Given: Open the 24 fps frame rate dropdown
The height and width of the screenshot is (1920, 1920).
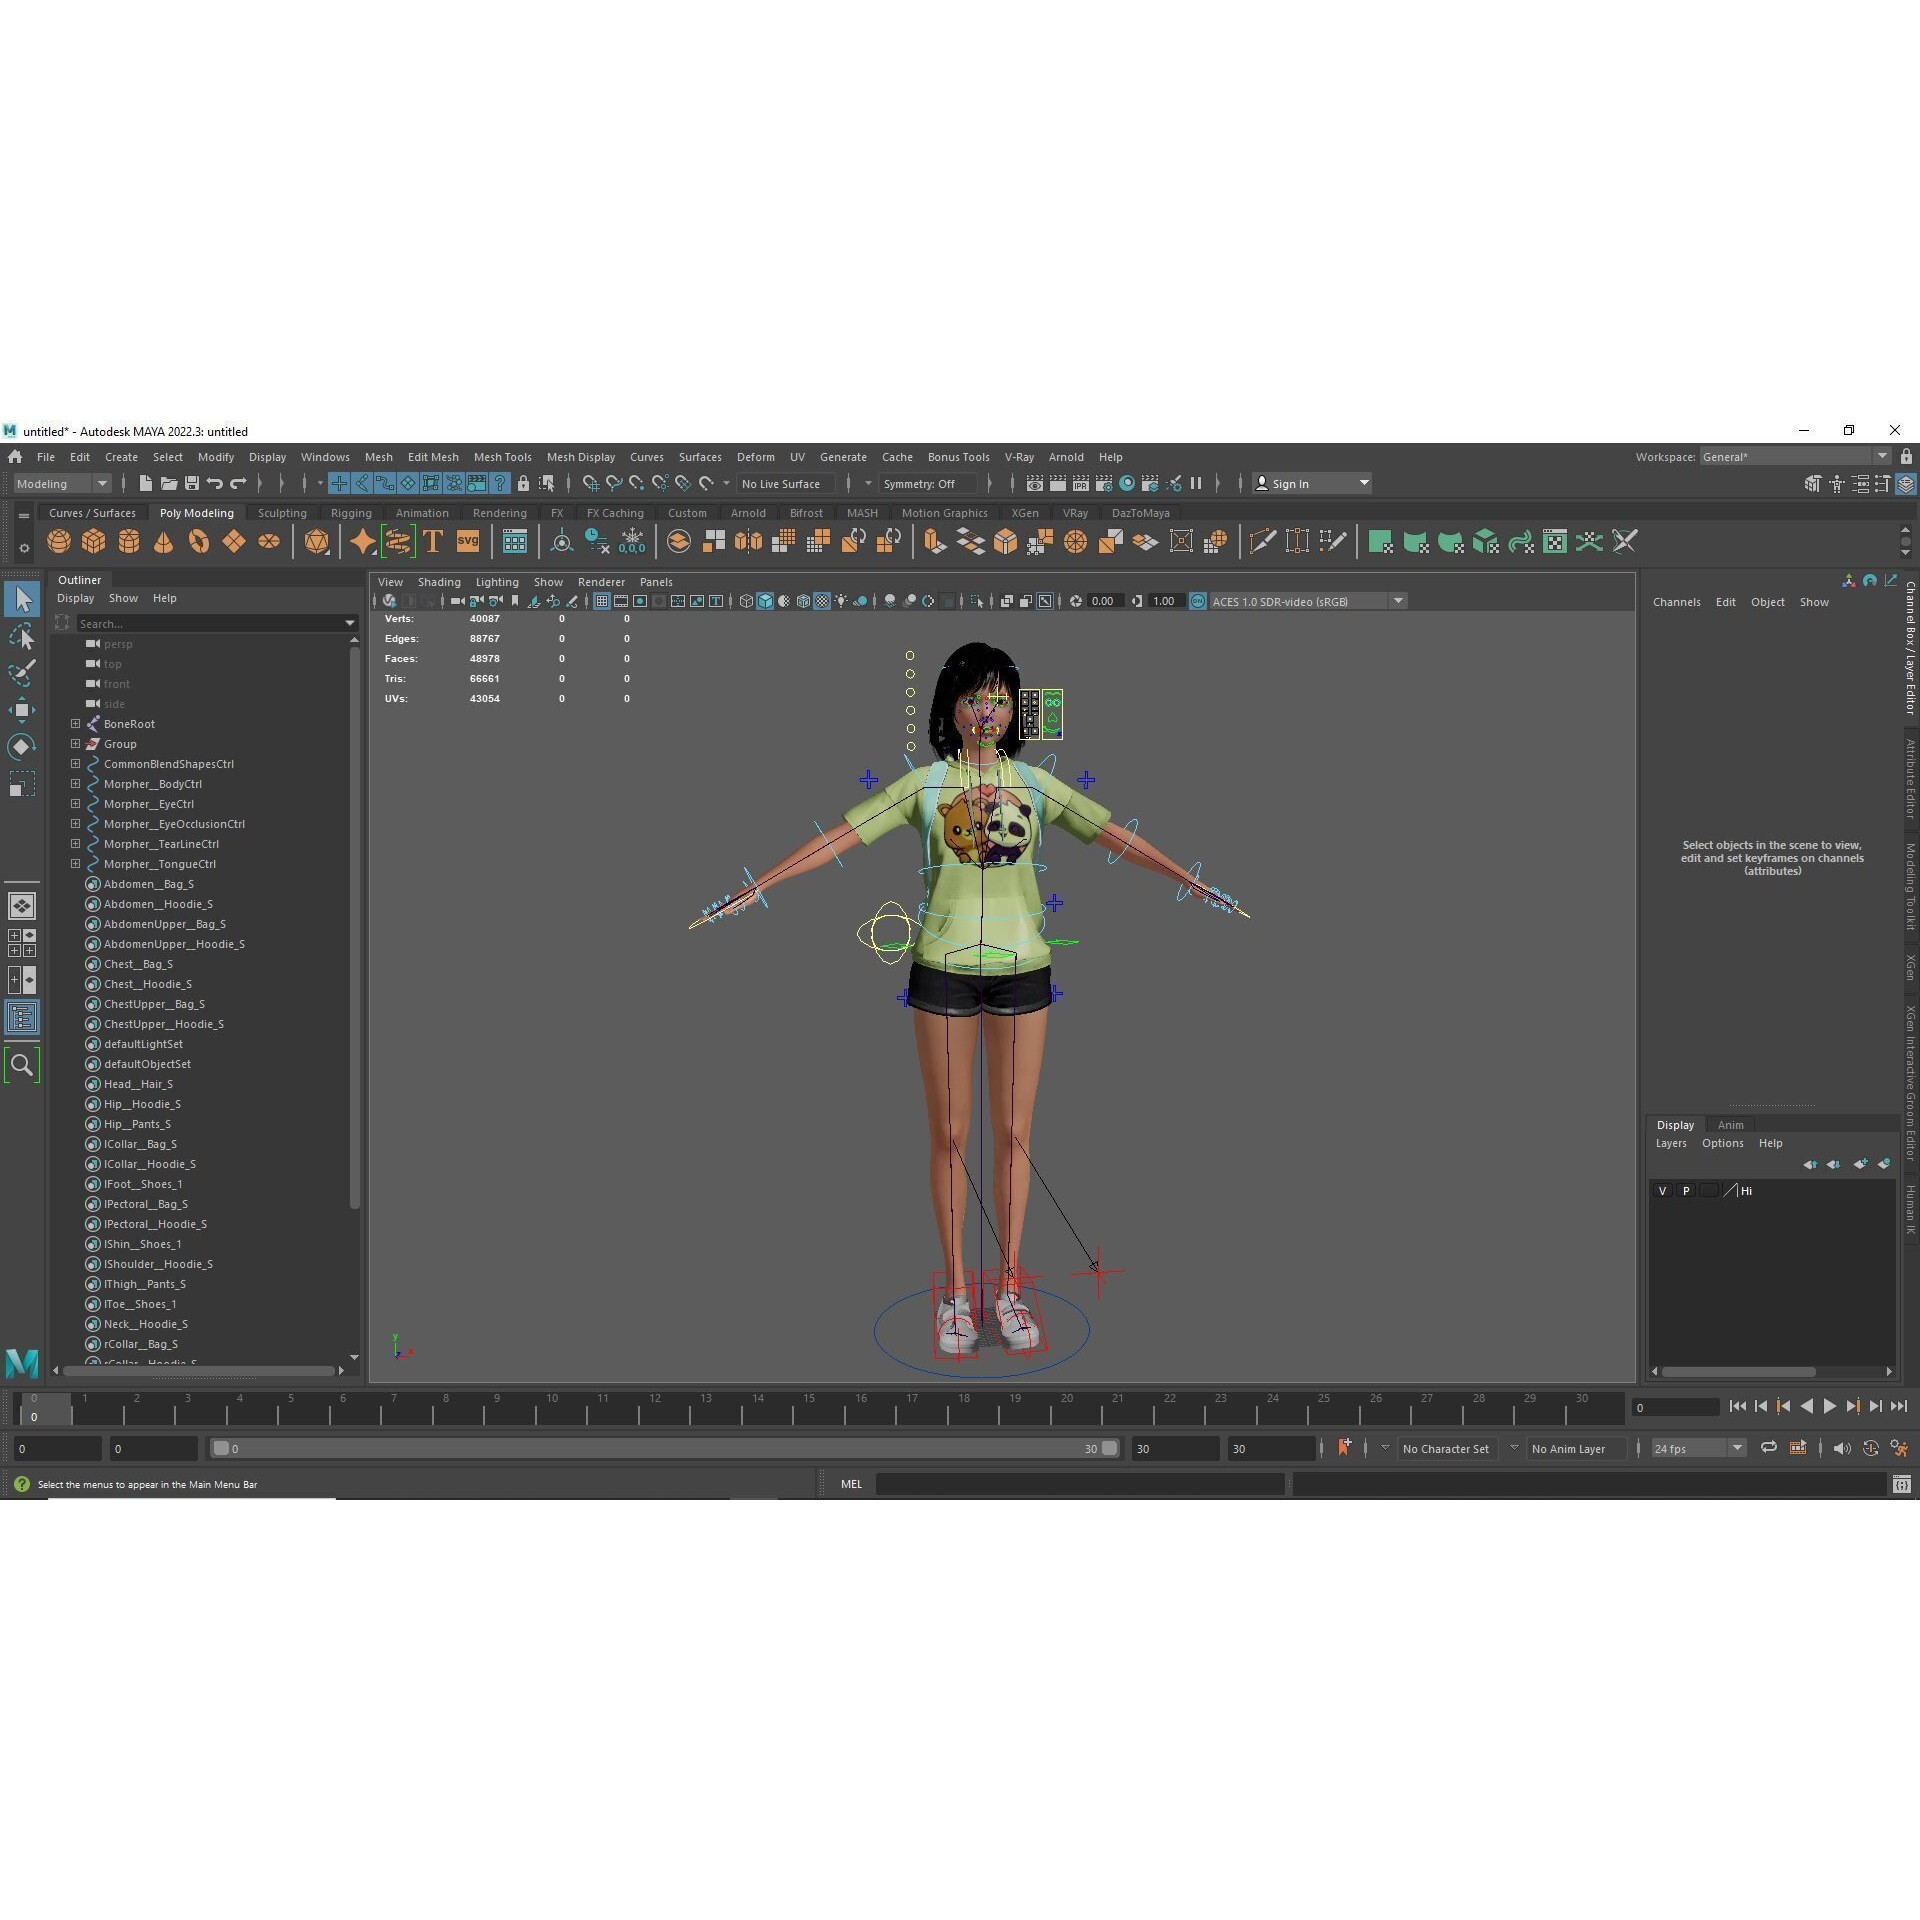Looking at the screenshot, I should pyautogui.click(x=1698, y=1448).
